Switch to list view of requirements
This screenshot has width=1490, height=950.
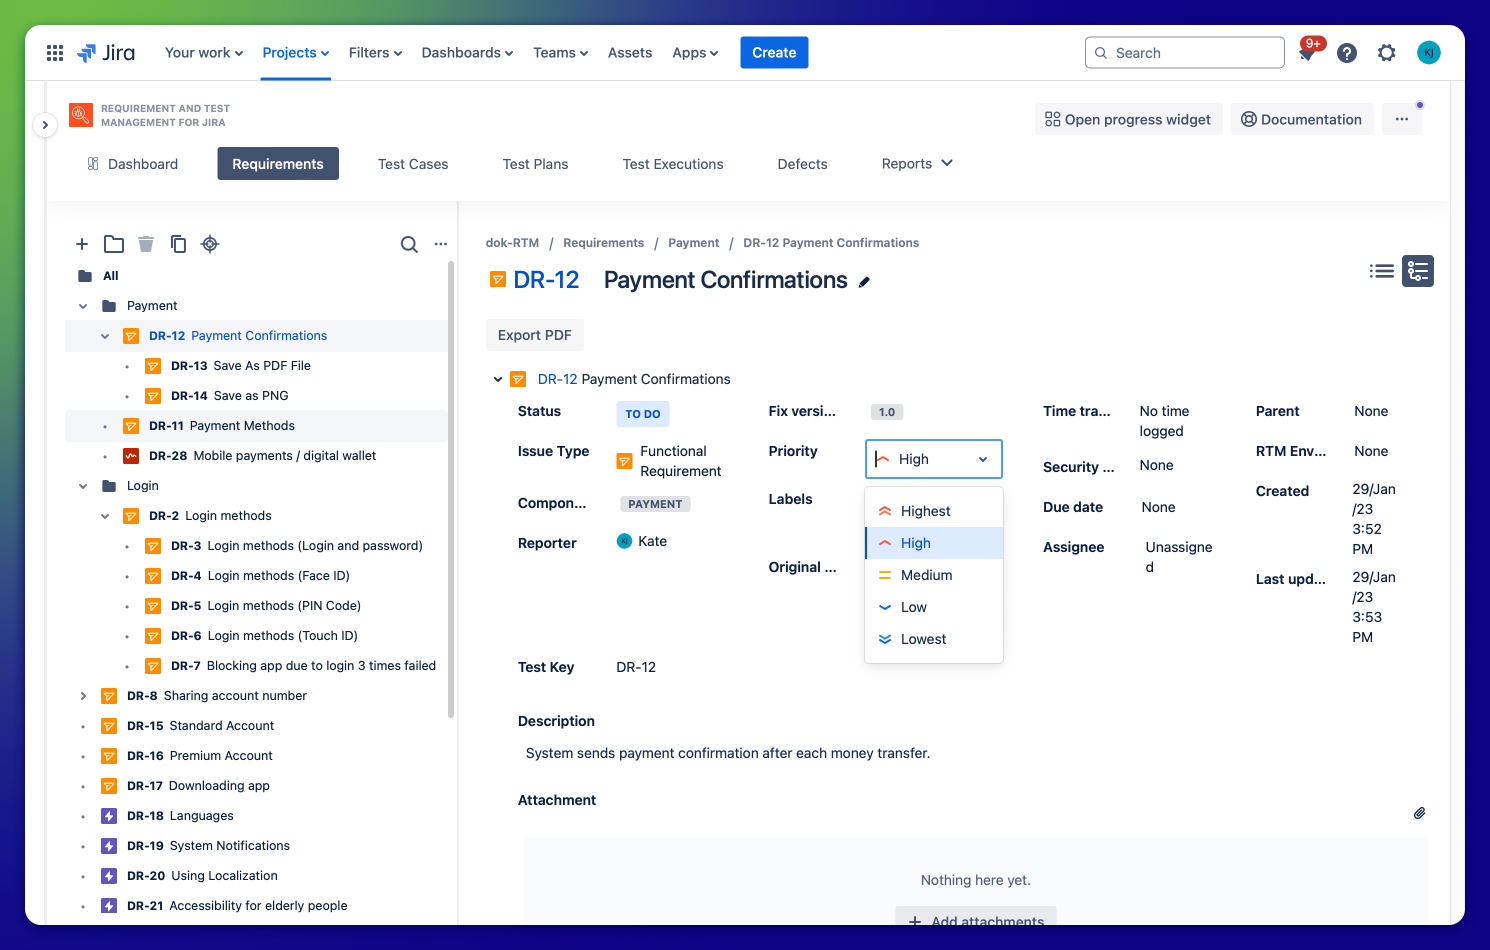(x=1381, y=271)
